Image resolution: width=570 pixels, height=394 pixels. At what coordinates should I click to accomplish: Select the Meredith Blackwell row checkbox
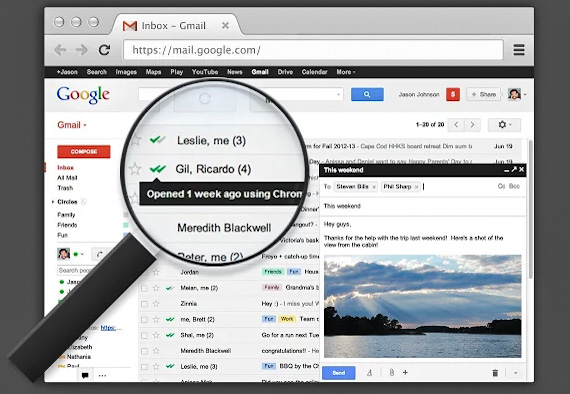144,351
